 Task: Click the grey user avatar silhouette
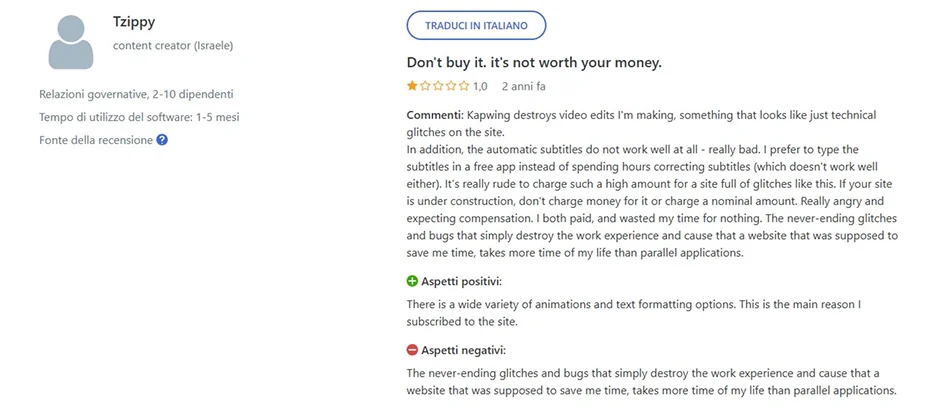click(x=71, y=42)
